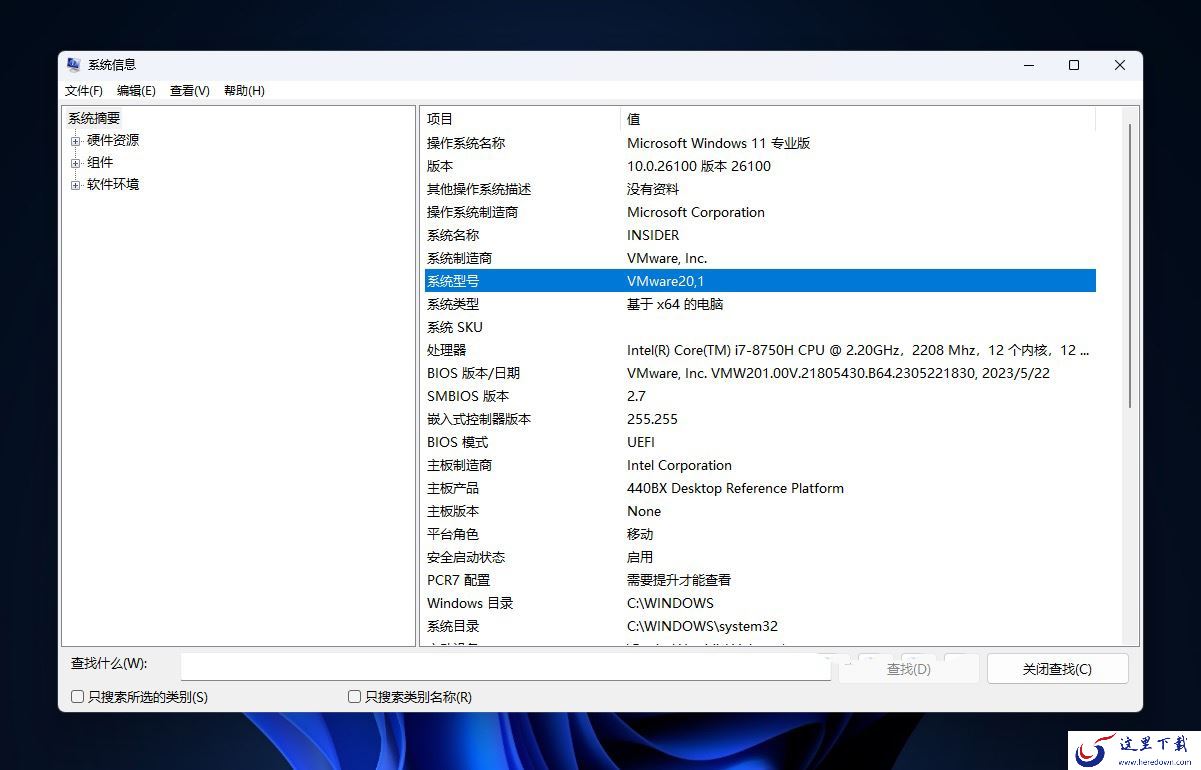The height and width of the screenshot is (770, 1201).
Task: Enable 只搜索类别名称(R) checkbox
Action: (354, 697)
